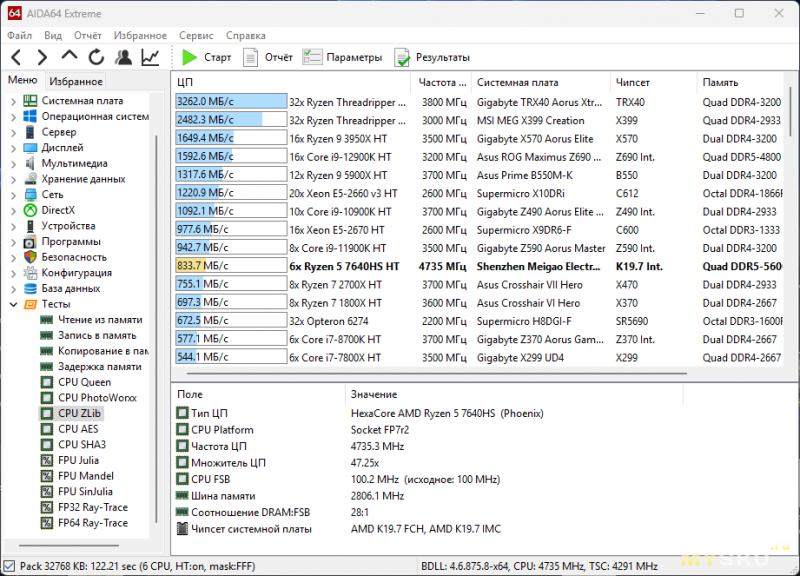Click the 2482.3 МБ/с result bar
The height and width of the screenshot is (576, 800).
click(x=231, y=120)
